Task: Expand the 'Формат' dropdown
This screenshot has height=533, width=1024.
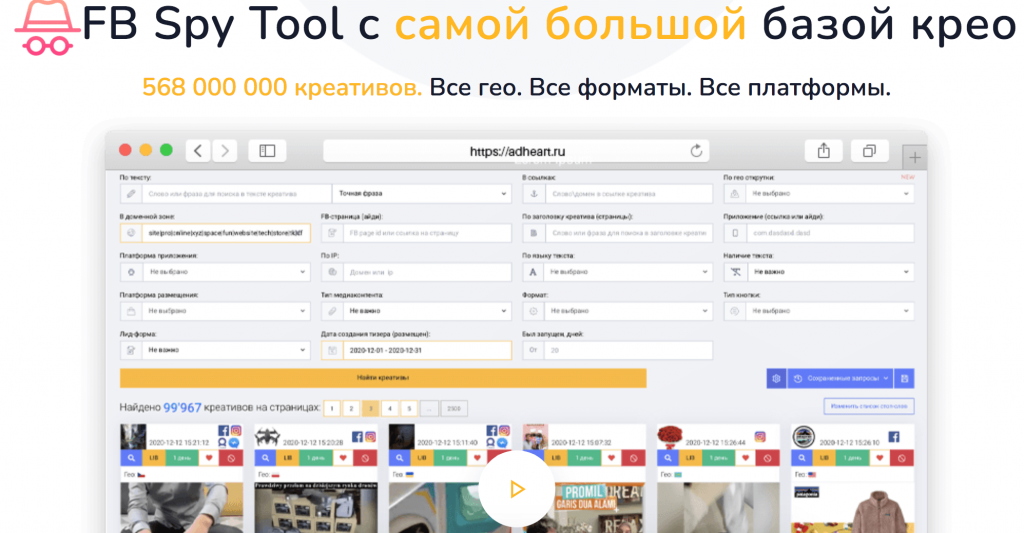Action: (x=617, y=311)
